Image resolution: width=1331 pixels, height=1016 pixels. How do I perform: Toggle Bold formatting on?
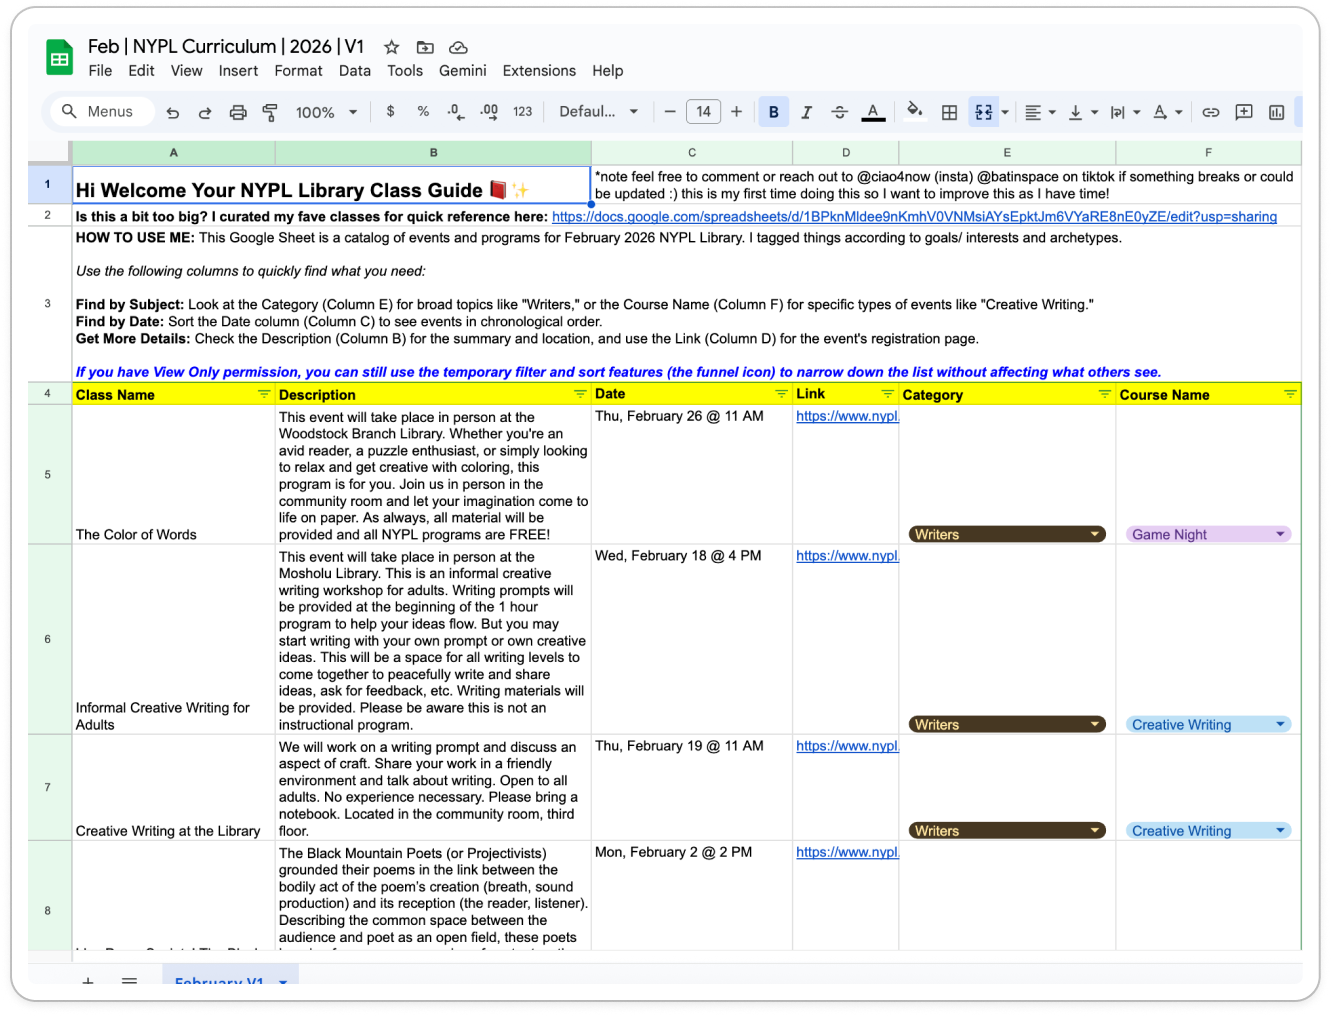point(773,112)
